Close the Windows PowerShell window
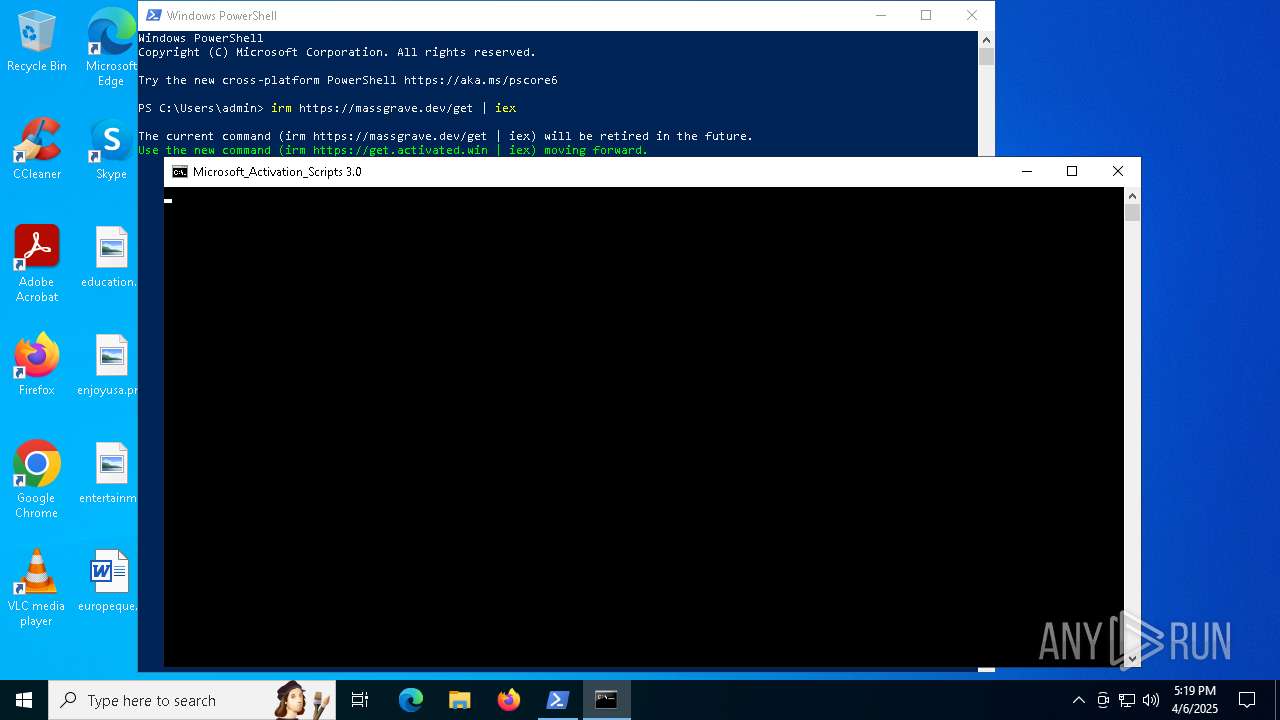The image size is (1280, 720). [x=972, y=15]
